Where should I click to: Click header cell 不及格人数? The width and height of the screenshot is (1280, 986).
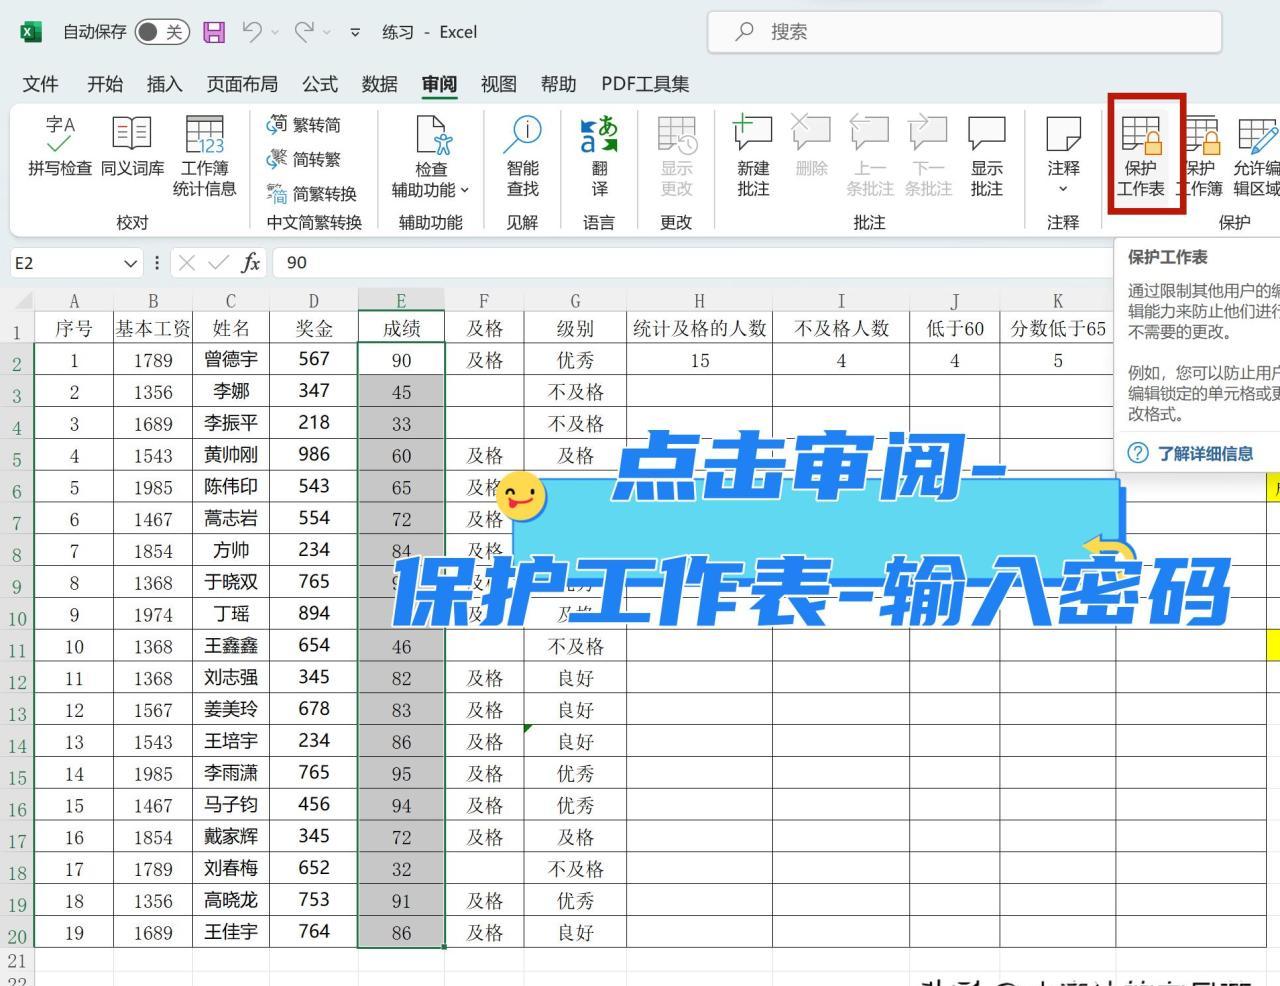click(x=841, y=328)
